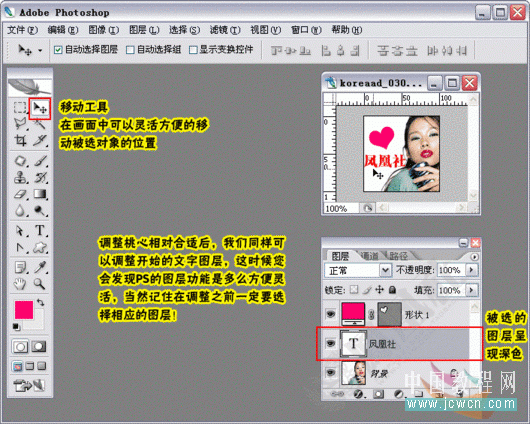Select the Eraser tool
Viewport: 530px width, 424px height.
coord(20,194)
